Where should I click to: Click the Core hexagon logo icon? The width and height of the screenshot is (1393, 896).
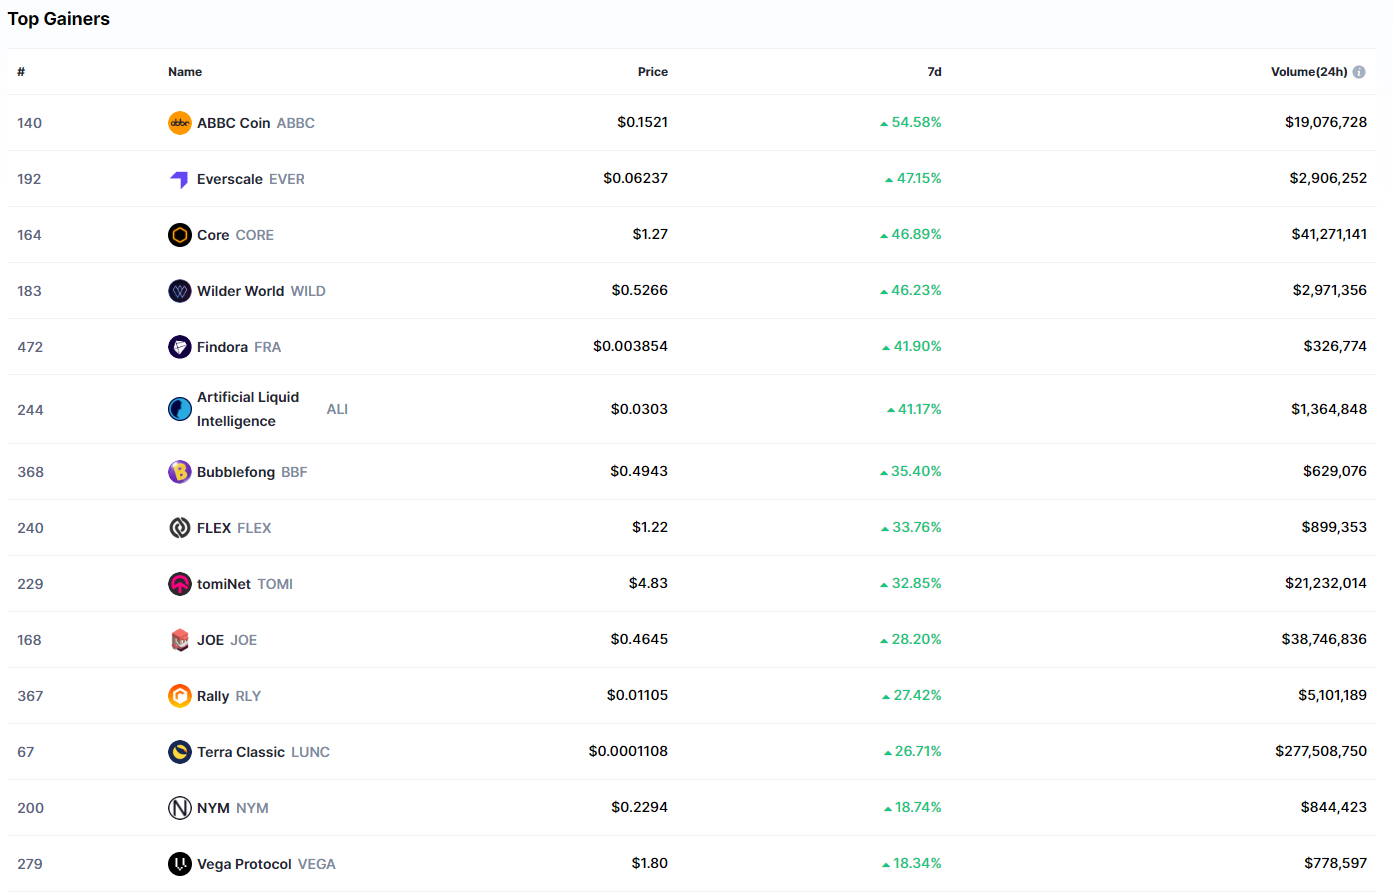(179, 235)
